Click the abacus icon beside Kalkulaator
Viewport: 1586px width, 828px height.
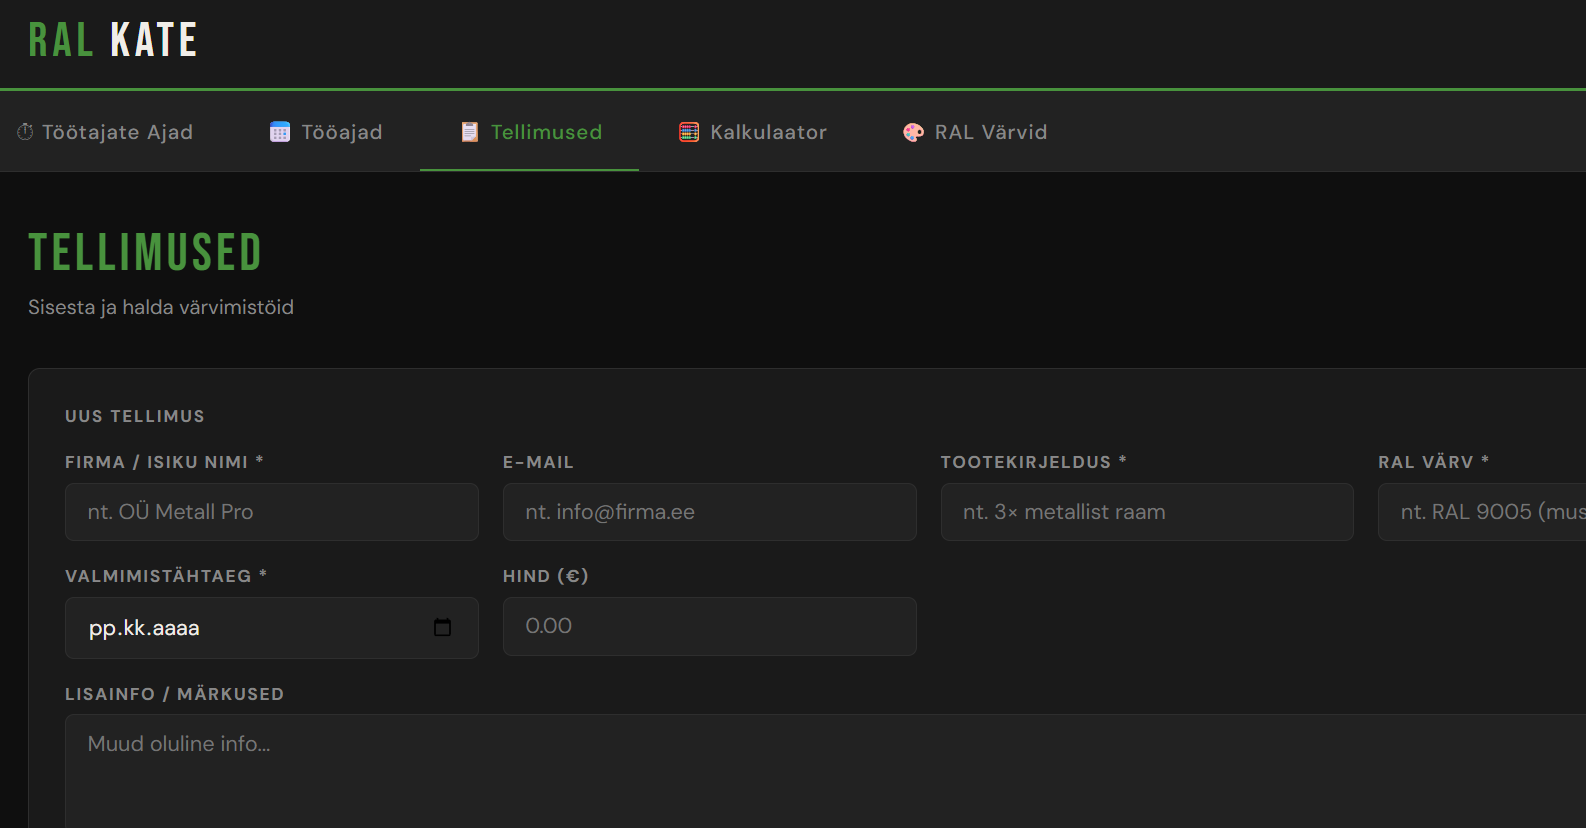click(689, 132)
